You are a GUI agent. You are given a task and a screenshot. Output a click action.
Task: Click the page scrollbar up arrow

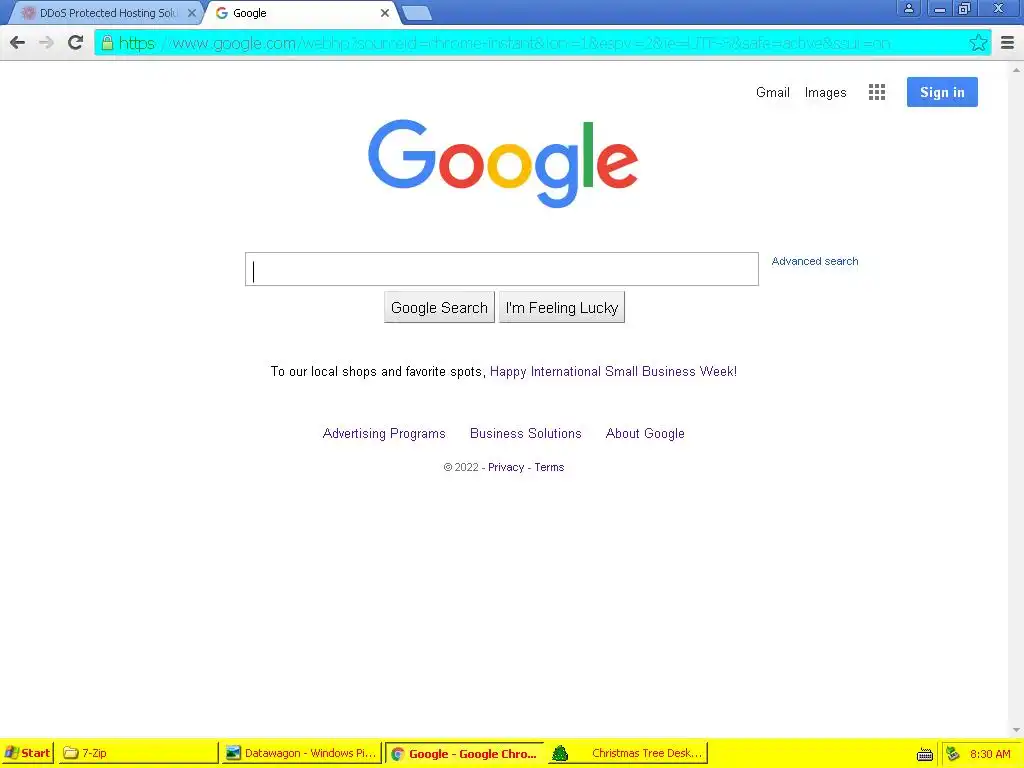[x=1016, y=69]
